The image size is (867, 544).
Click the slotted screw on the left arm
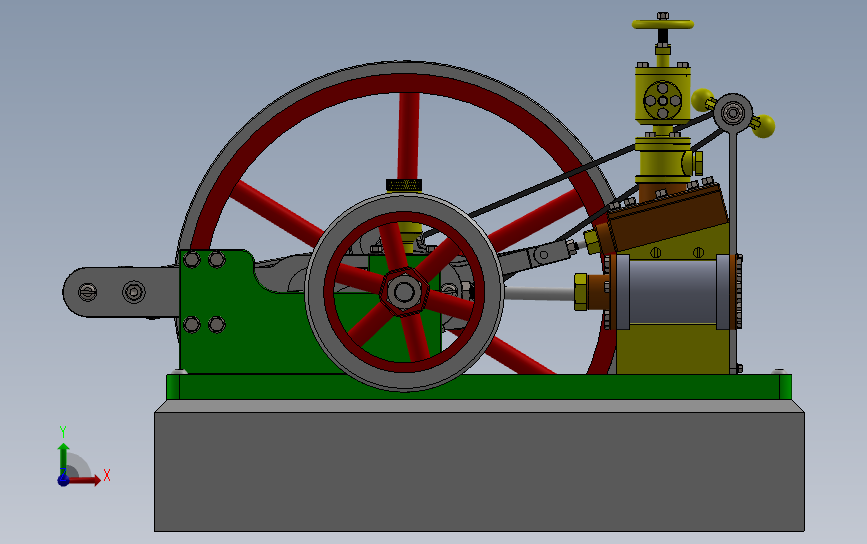(x=87, y=291)
